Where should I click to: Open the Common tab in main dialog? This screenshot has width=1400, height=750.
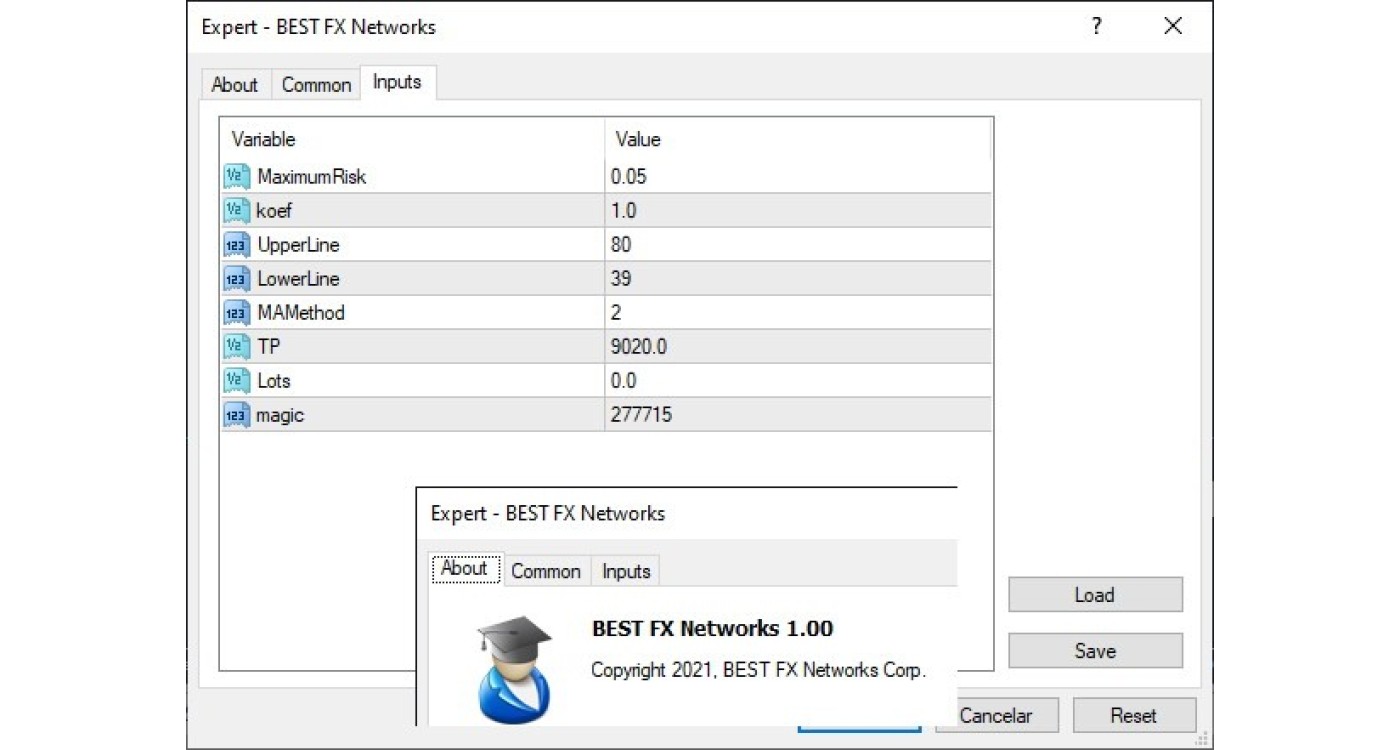(x=316, y=85)
